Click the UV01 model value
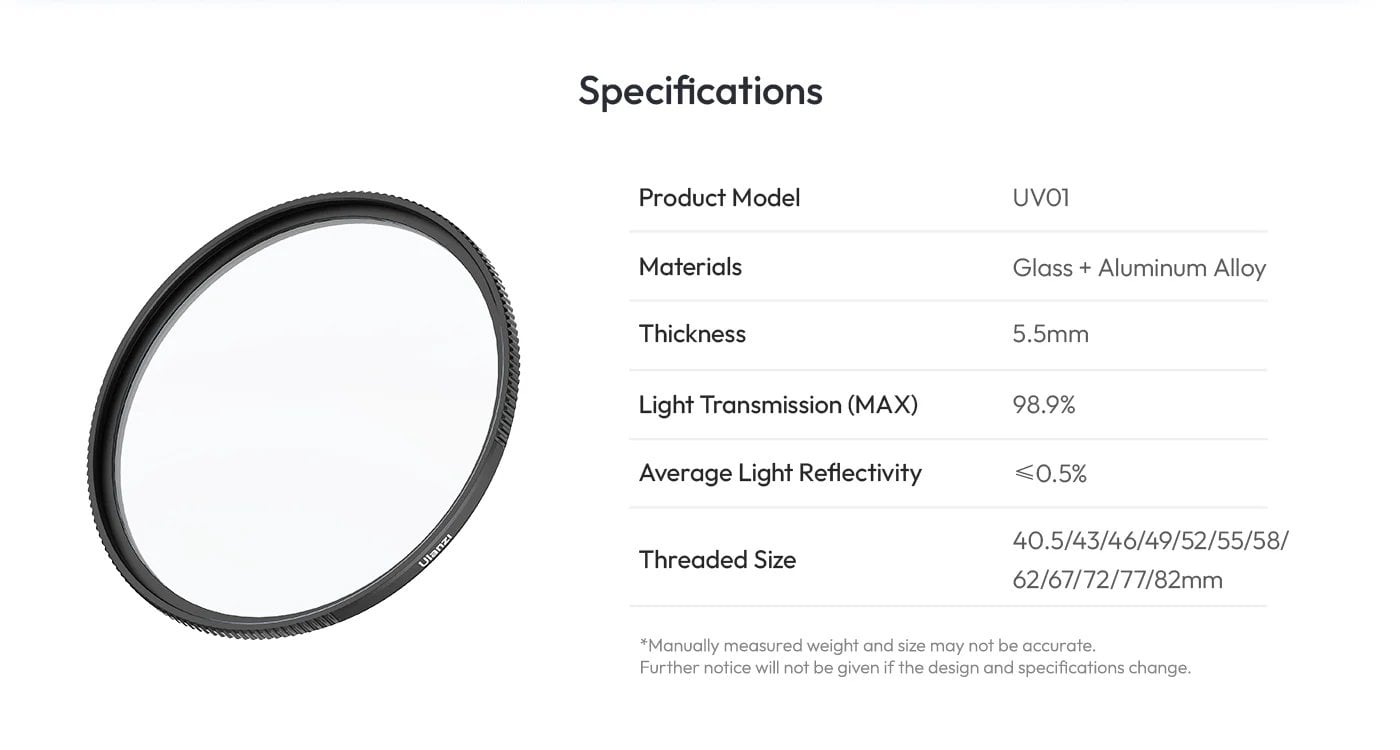Image resolution: width=1400 pixels, height=750 pixels. point(1040,198)
